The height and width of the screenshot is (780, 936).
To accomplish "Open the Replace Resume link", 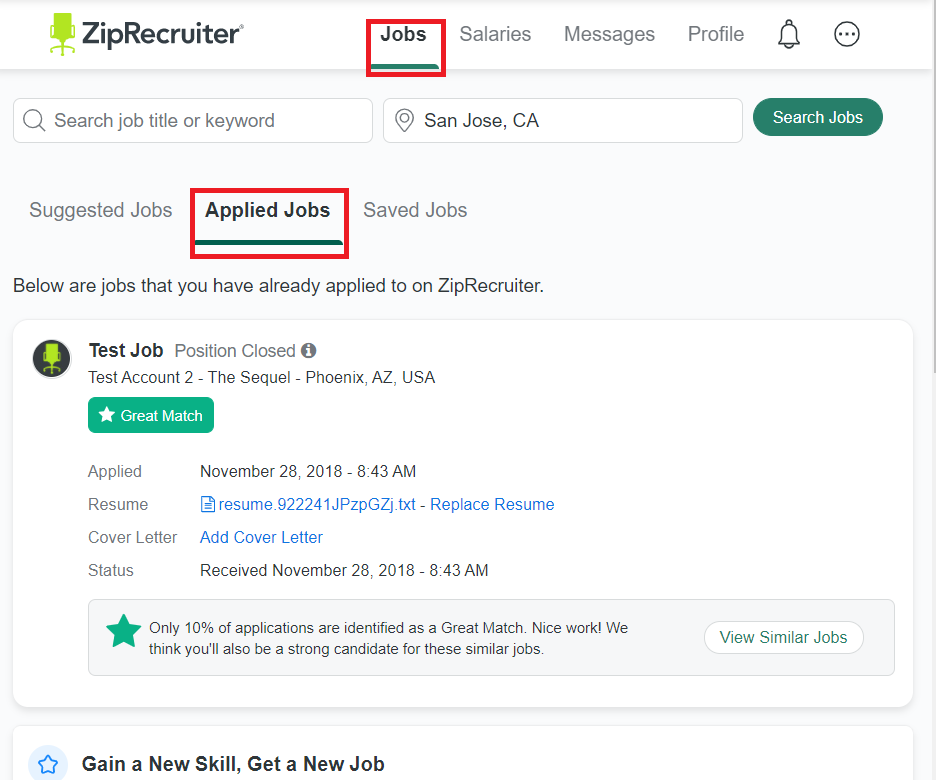I will point(491,504).
